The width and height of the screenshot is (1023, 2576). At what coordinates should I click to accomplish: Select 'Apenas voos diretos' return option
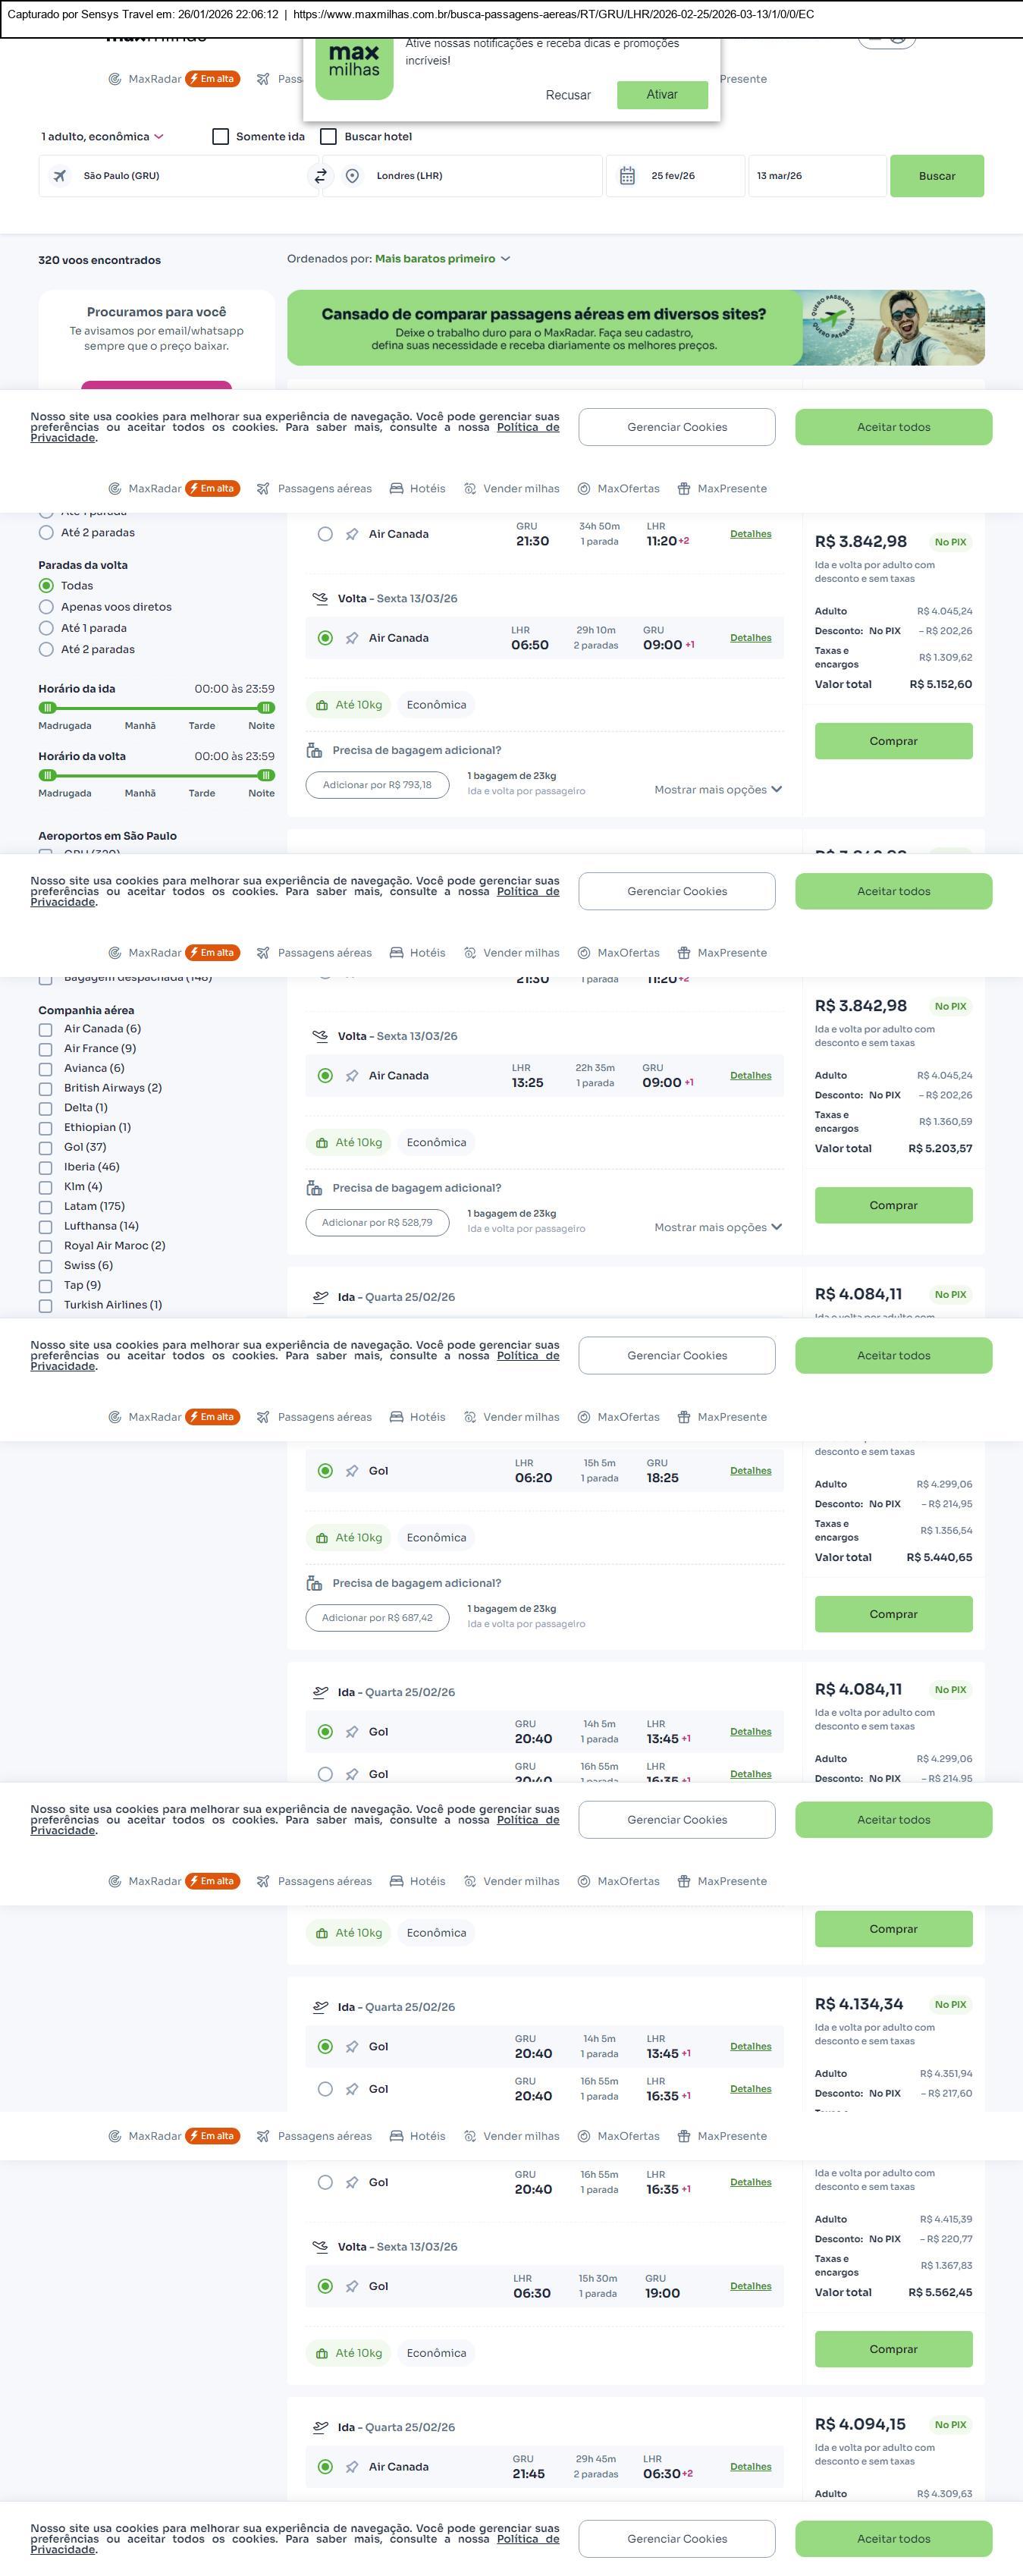click(x=46, y=607)
